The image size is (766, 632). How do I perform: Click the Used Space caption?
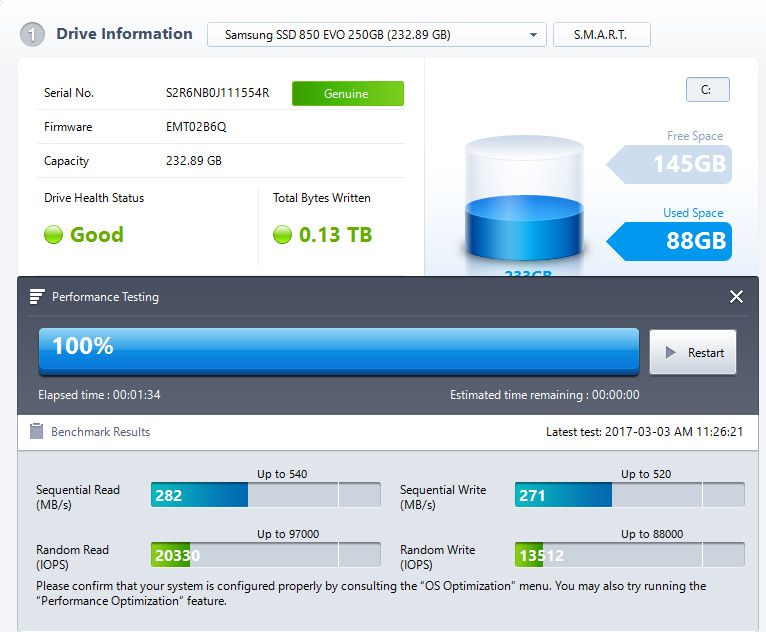coord(693,213)
